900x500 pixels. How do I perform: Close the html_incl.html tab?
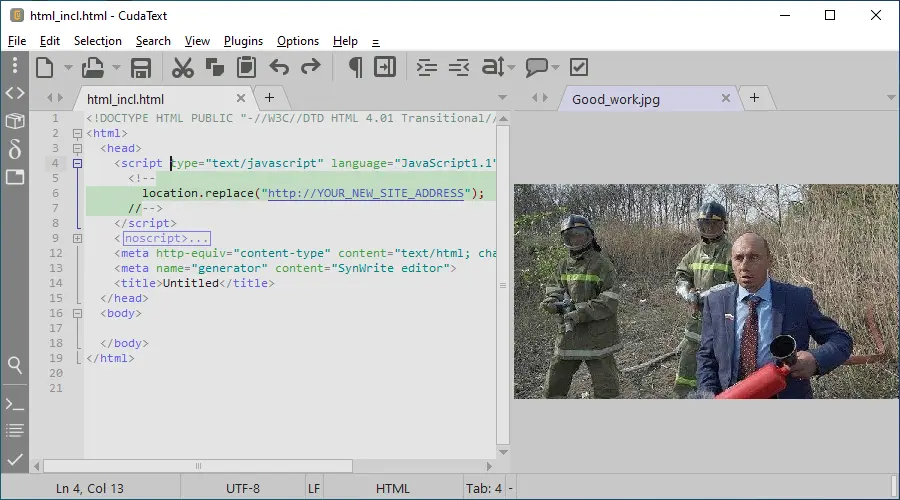coord(241,98)
